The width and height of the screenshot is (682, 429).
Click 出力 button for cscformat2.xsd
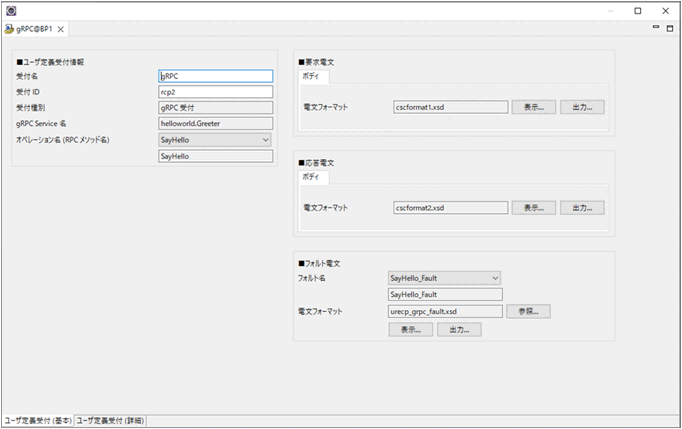581,208
